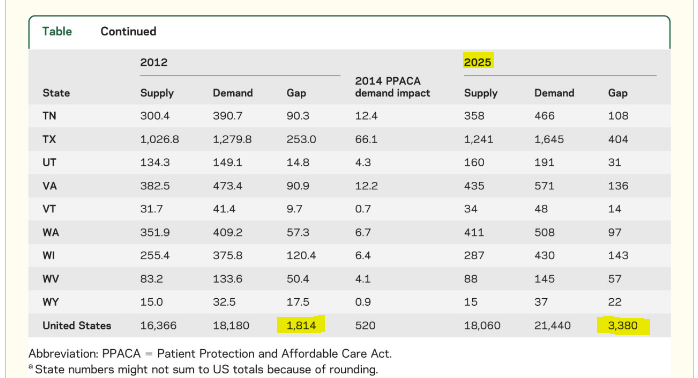Click the State column header
The image size is (698, 378).
click(x=56, y=93)
